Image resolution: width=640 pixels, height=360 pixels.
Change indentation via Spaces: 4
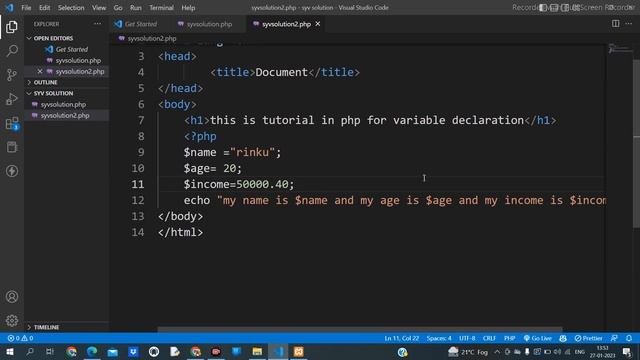439,338
